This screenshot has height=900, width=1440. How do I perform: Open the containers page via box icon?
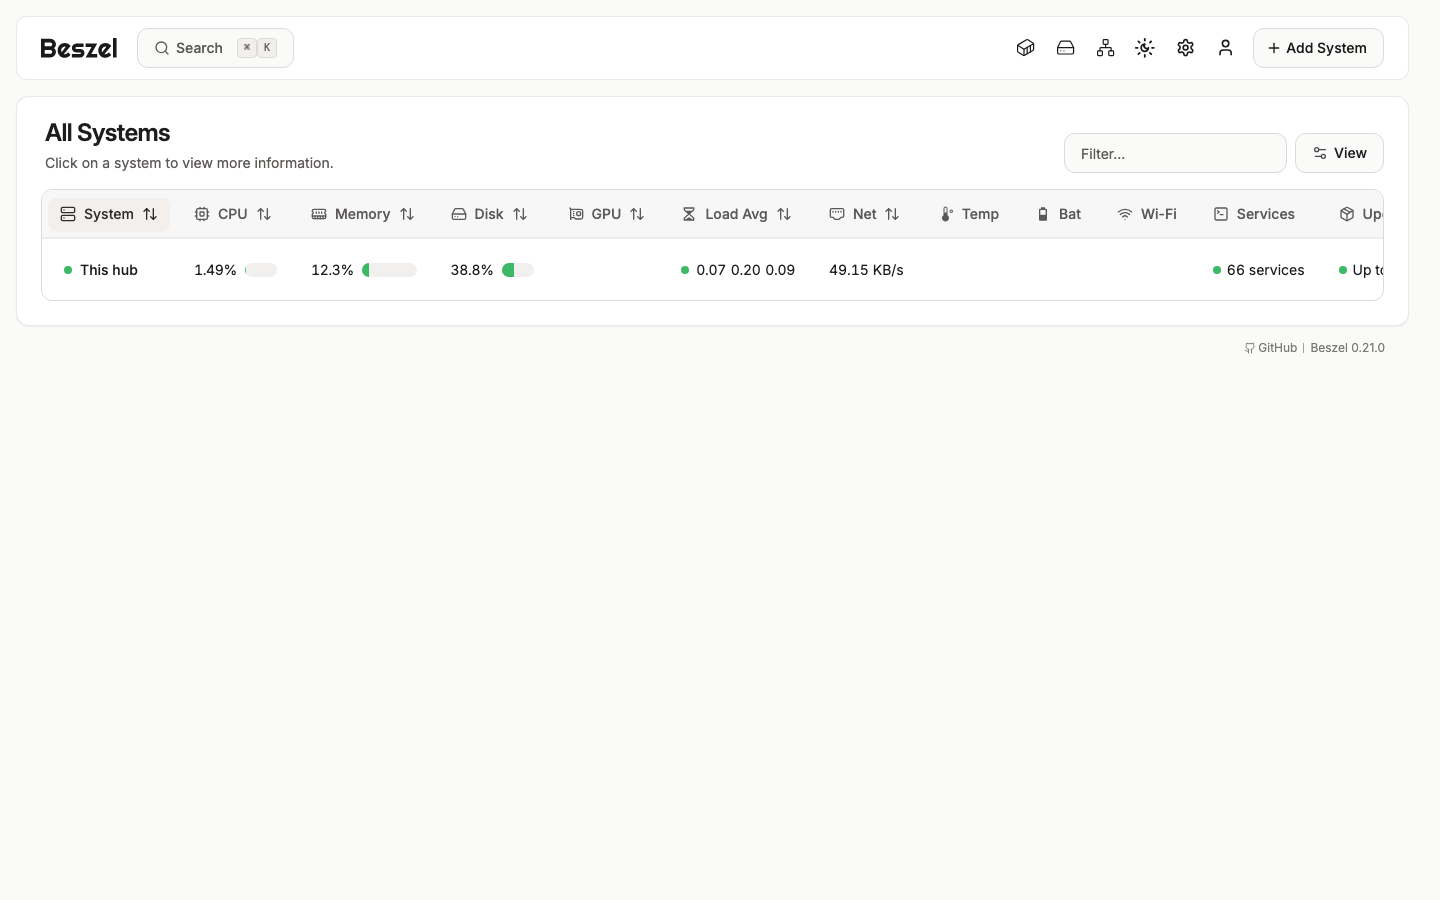1025,48
